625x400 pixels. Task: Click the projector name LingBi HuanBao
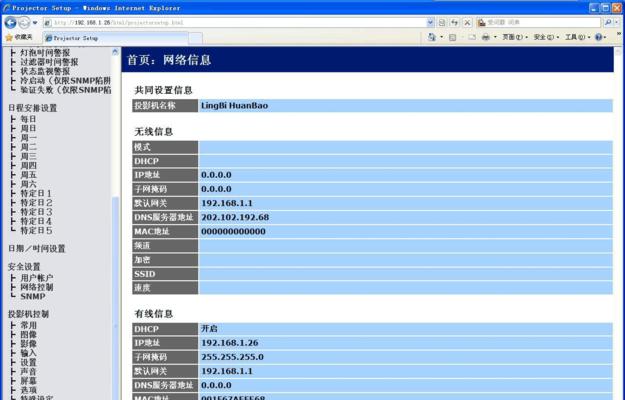(x=234, y=106)
